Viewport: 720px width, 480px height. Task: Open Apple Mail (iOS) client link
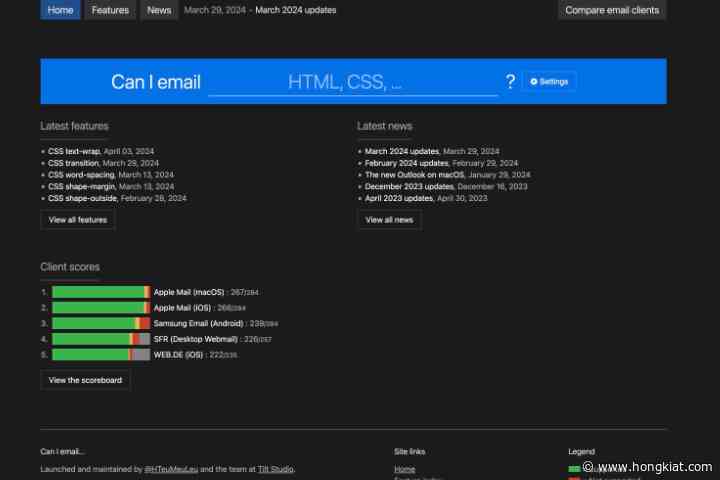click(x=182, y=308)
